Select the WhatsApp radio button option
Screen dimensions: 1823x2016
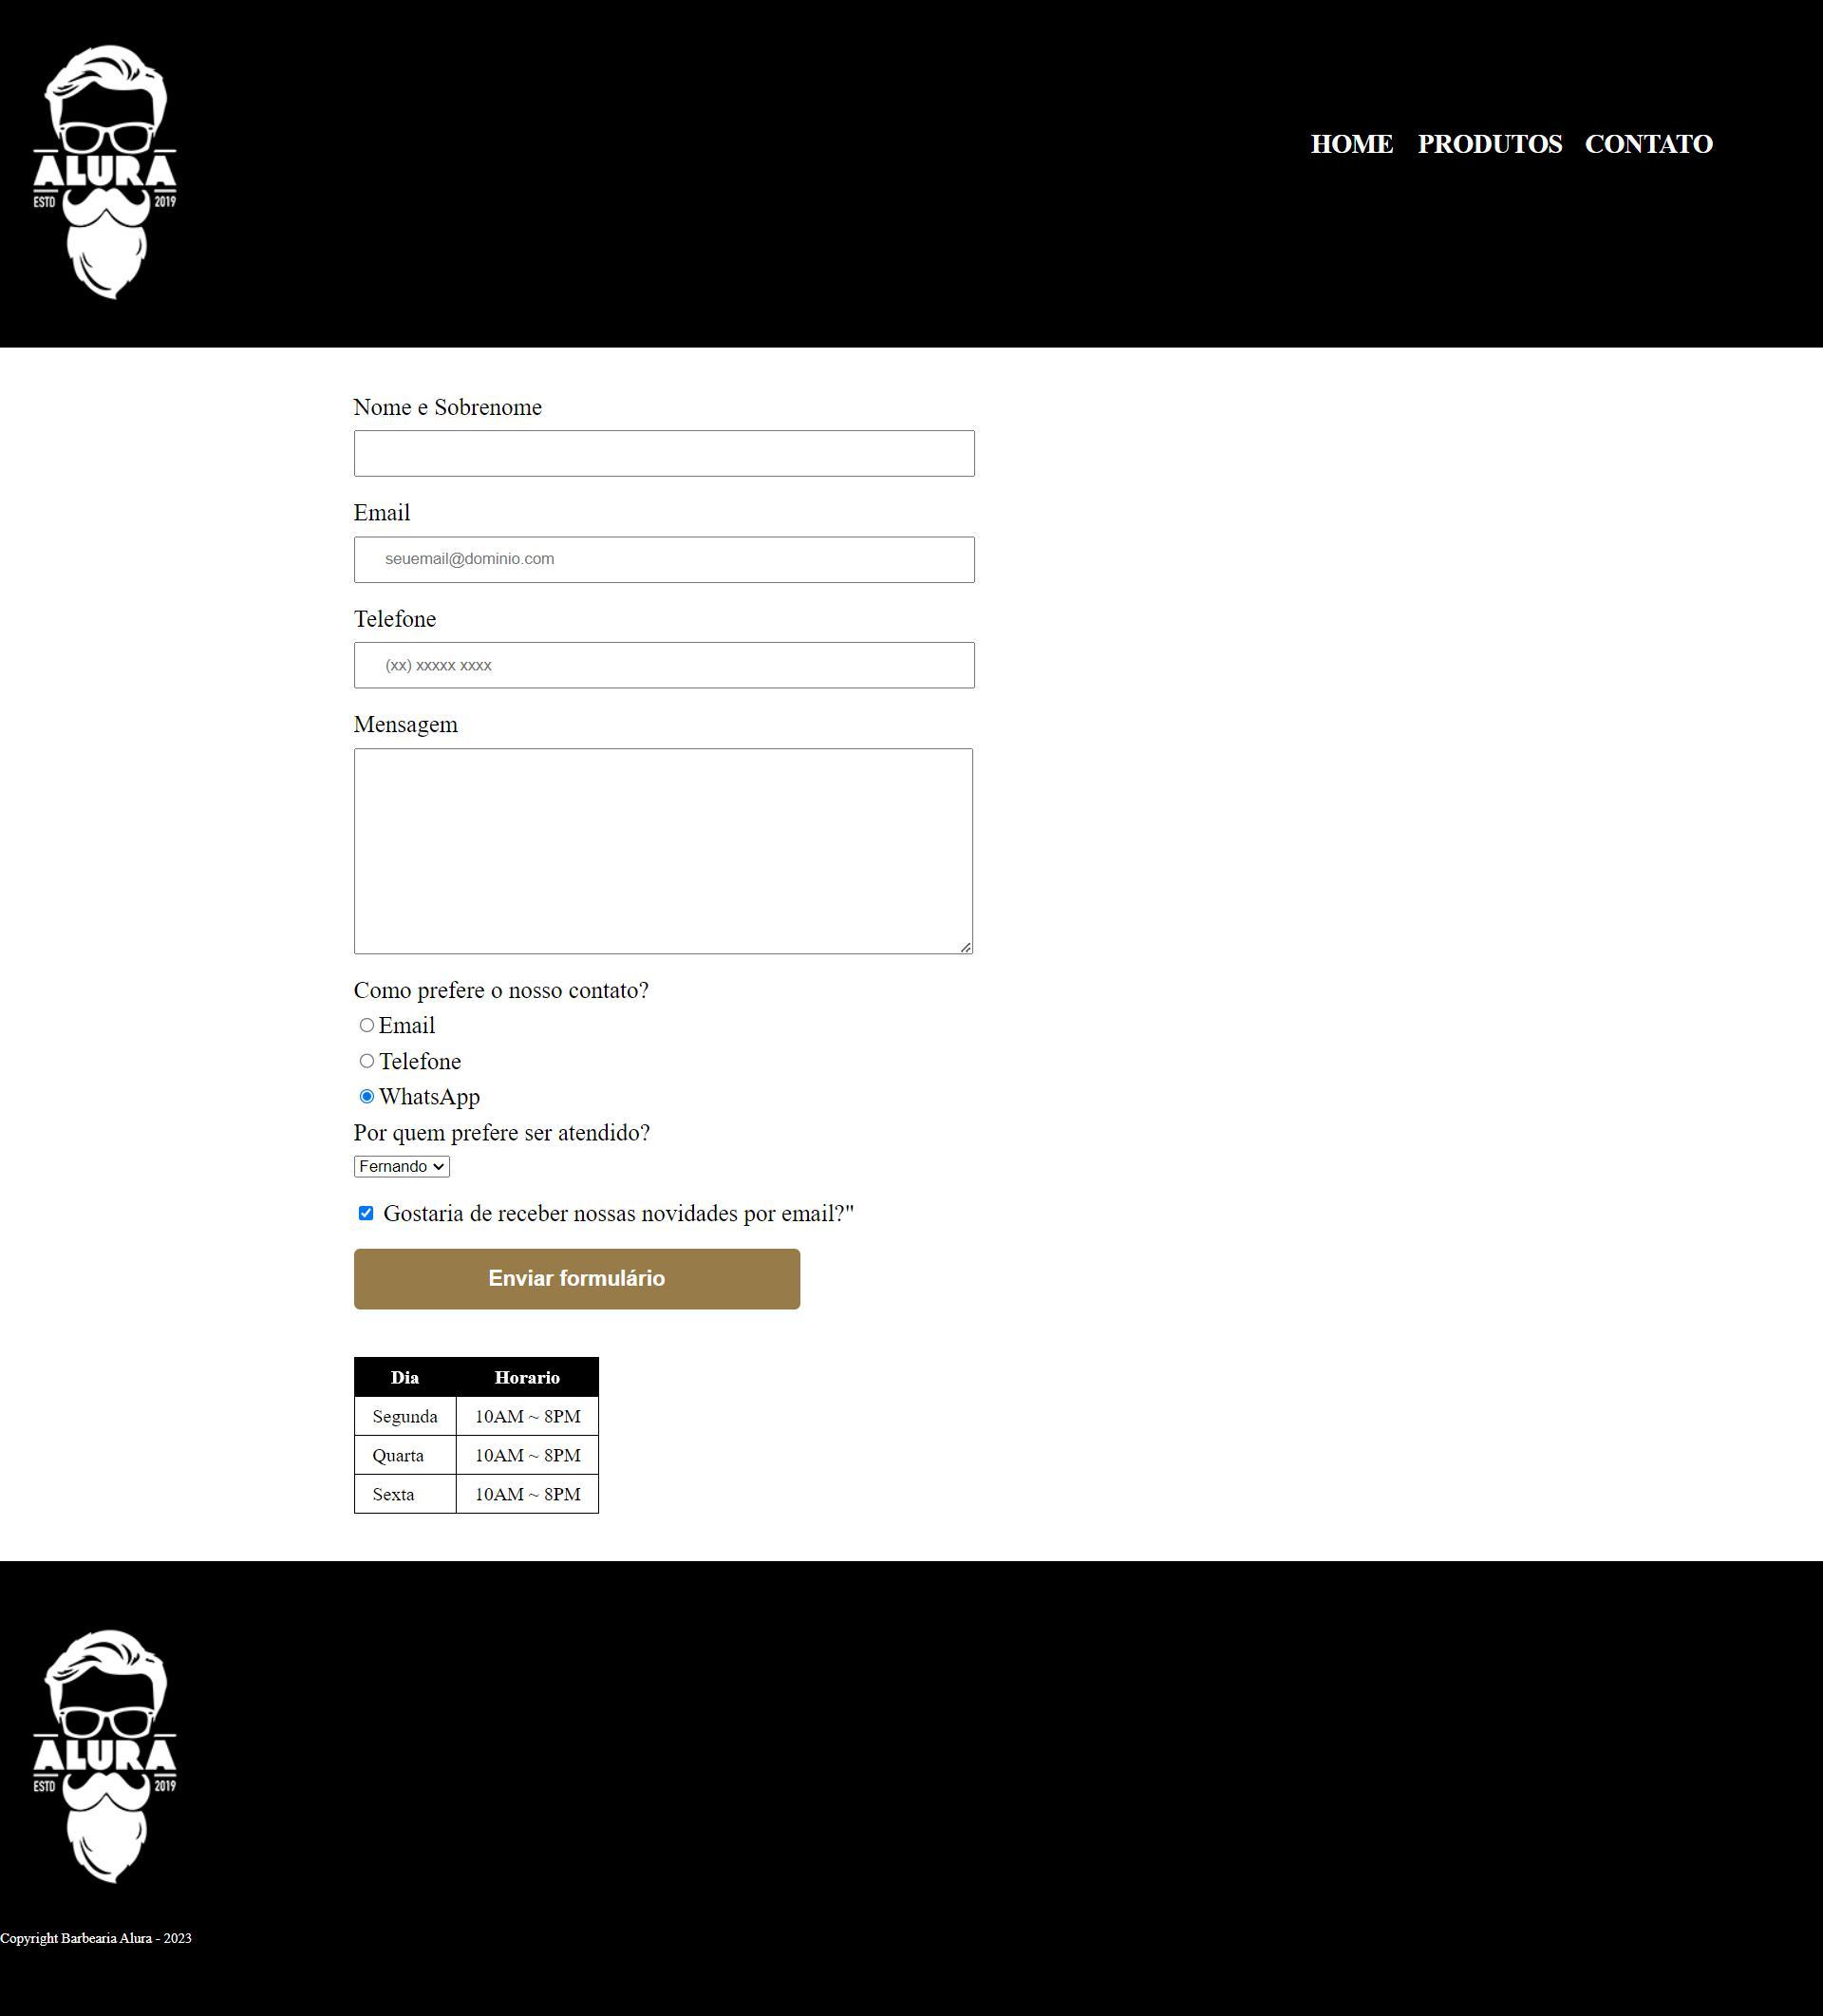tap(367, 1096)
